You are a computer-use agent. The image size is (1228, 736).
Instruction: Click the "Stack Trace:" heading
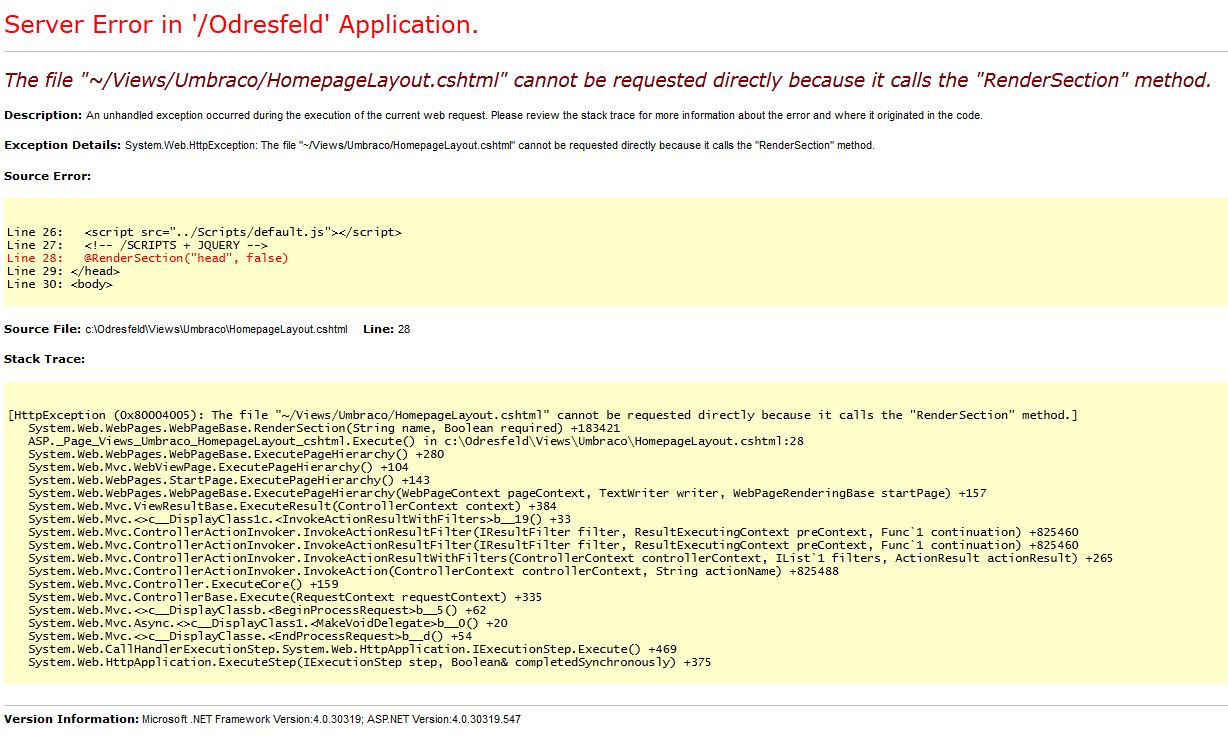[x=44, y=358]
